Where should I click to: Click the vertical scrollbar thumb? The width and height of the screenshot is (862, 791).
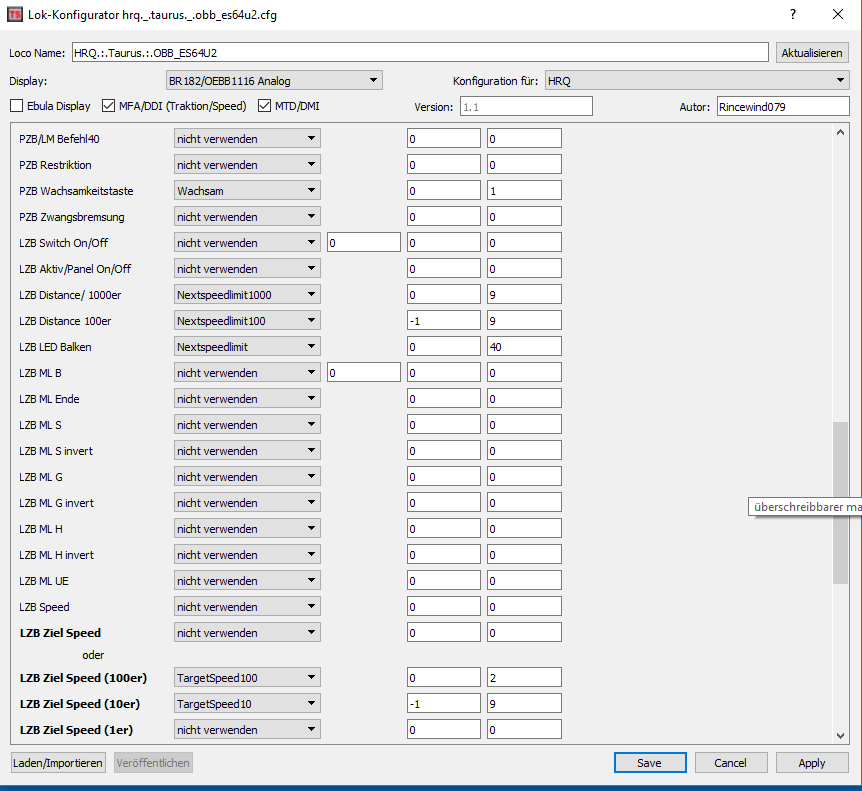tap(840, 500)
